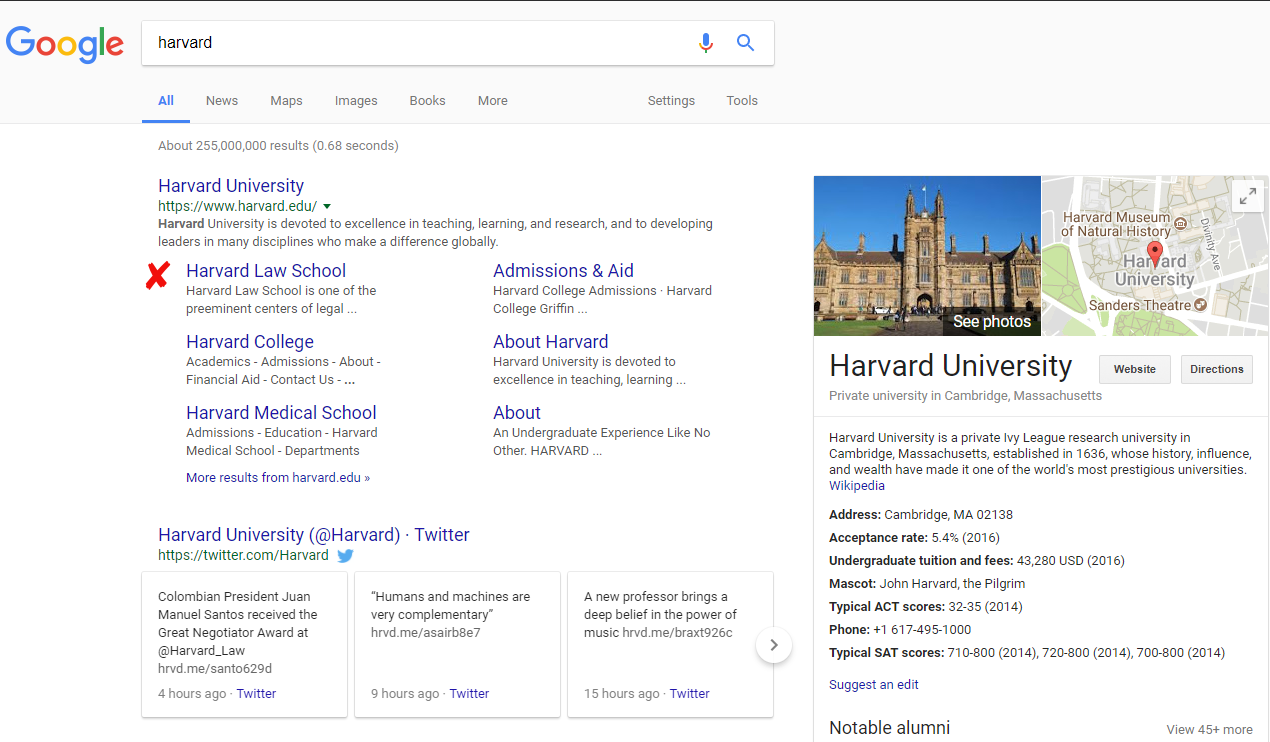Switch to the News tab
1270x742 pixels.
pos(222,101)
